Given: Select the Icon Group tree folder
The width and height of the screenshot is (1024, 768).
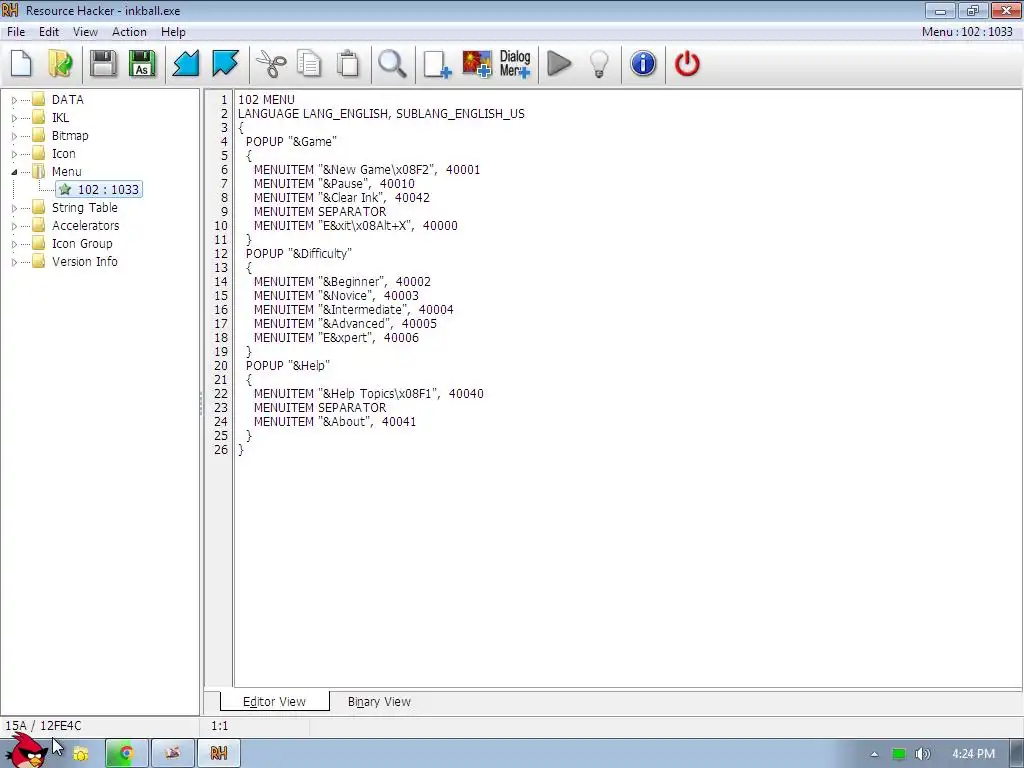Looking at the screenshot, I should coord(82,244).
